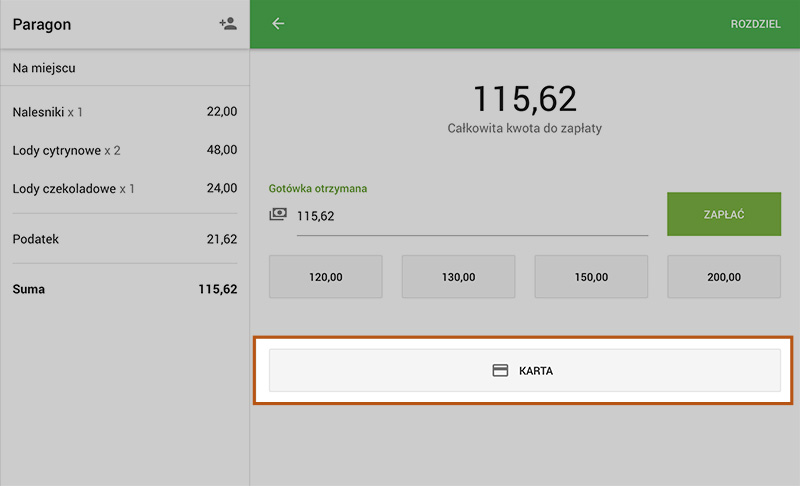Click the credit card icon
Image resolution: width=800 pixels, height=486 pixels.
[500, 370]
